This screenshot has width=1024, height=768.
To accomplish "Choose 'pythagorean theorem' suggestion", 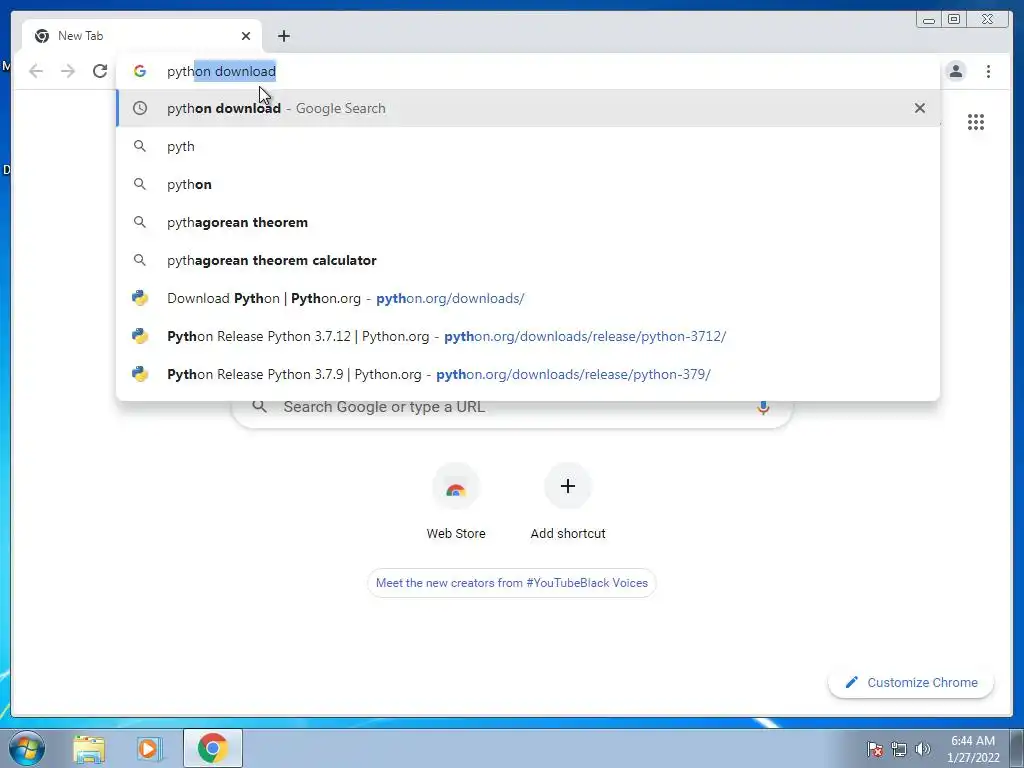I will tap(528, 222).
